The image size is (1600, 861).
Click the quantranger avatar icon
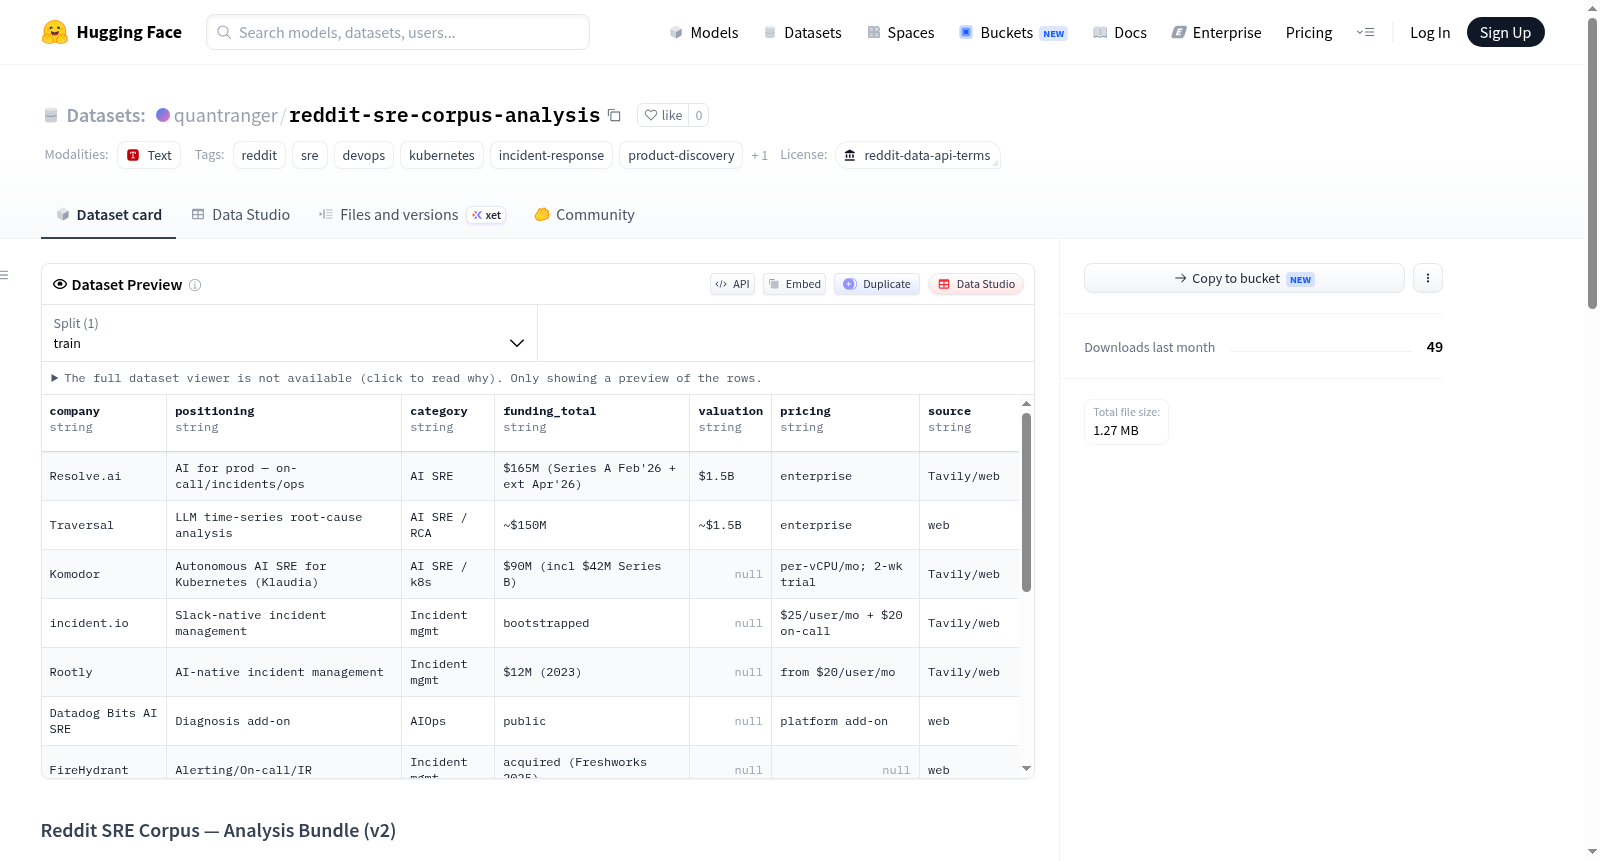click(163, 115)
